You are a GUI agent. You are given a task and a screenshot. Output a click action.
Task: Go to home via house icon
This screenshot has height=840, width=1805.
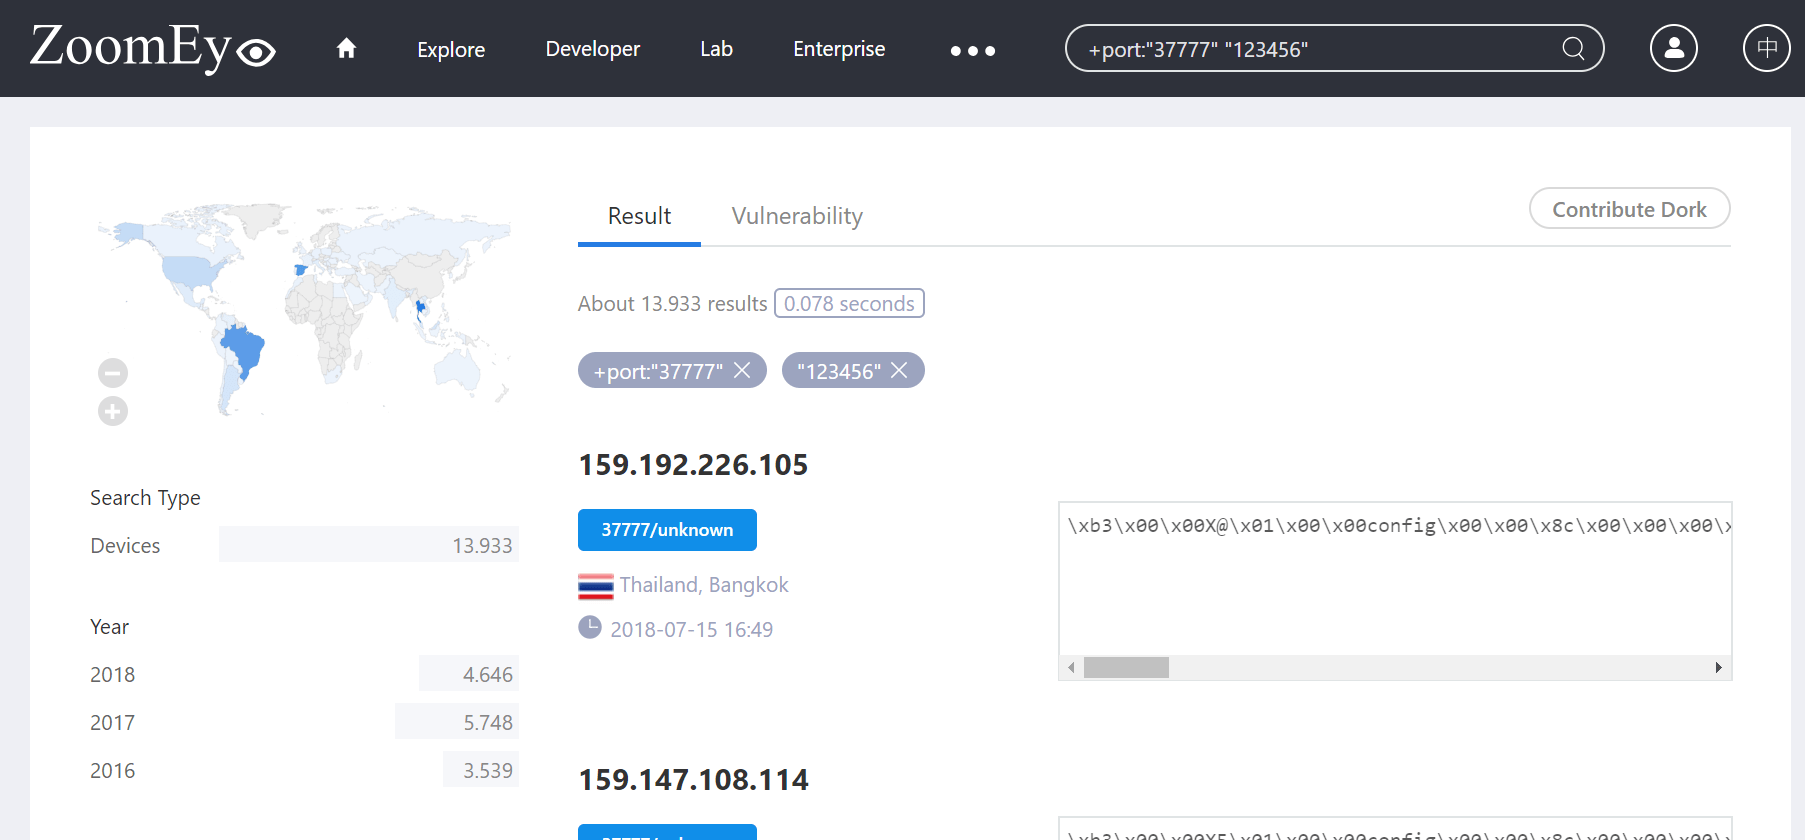(346, 48)
